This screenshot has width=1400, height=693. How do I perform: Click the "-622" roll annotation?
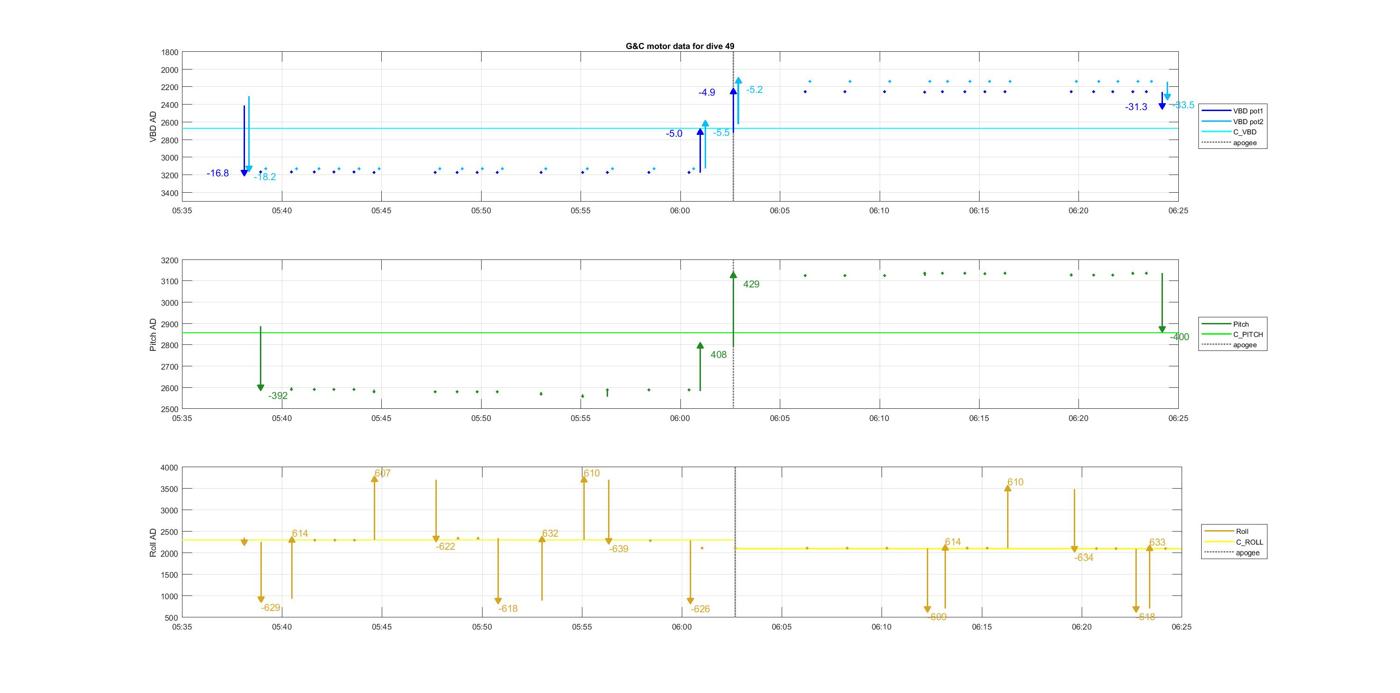[446, 546]
